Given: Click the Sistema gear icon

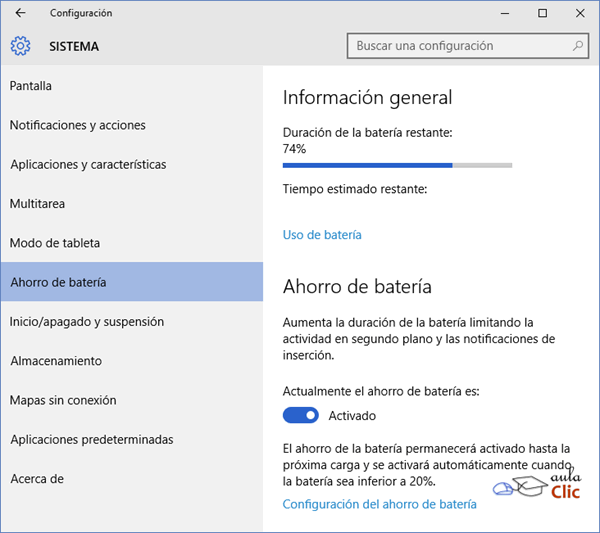Looking at the screenshot, I should (x=21, y=46).
